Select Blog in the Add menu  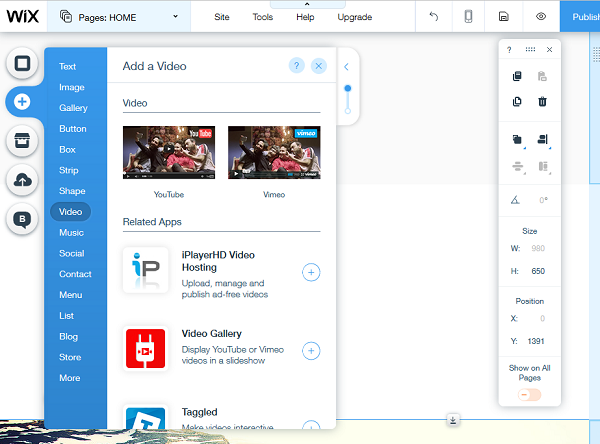point(68,336)
